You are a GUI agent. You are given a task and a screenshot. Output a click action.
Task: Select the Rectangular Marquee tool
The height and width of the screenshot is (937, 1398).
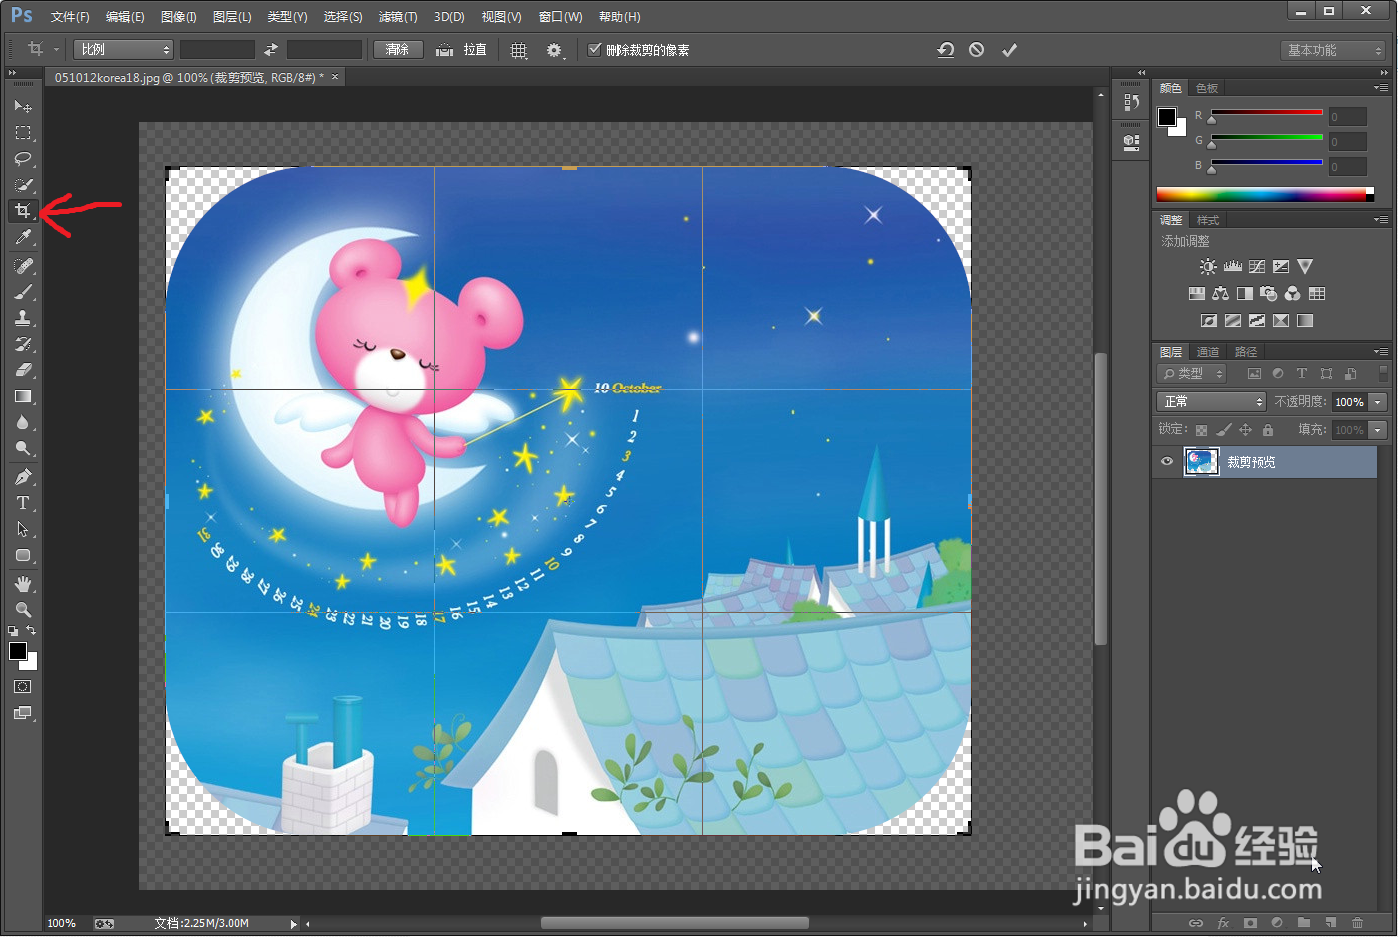22,132
